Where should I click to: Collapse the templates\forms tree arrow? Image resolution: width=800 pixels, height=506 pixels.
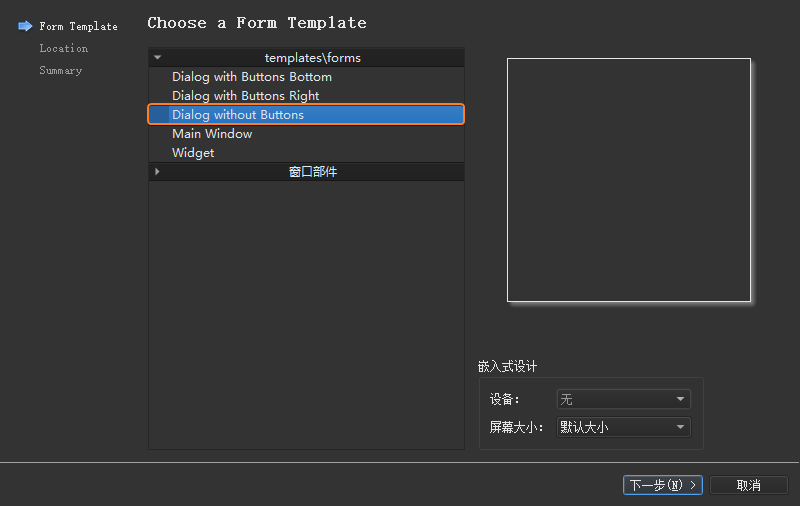click(157, 58)
